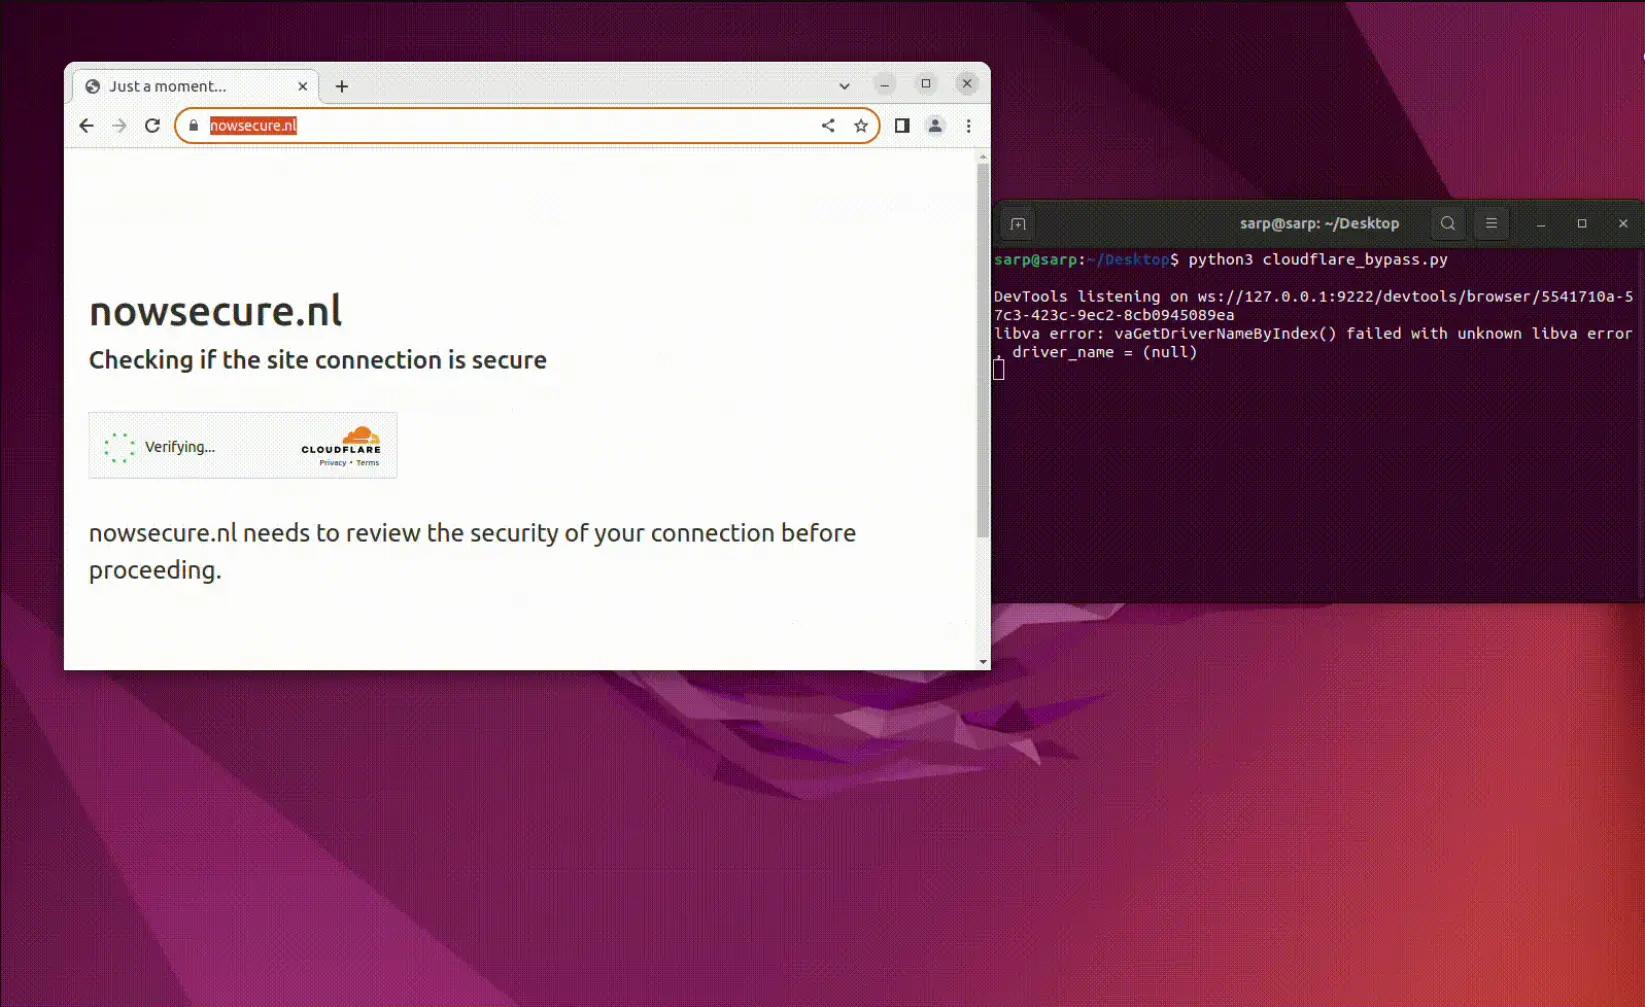Click the browser page vertical scrollbar
Viewport: 1645px width, 1007px height.
pyautogui.click(x=983, y=350)
